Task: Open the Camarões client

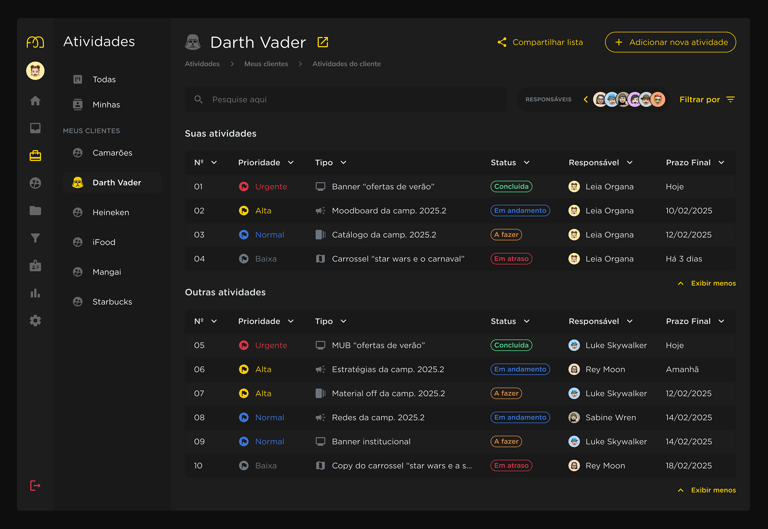Action: (112, 153)
